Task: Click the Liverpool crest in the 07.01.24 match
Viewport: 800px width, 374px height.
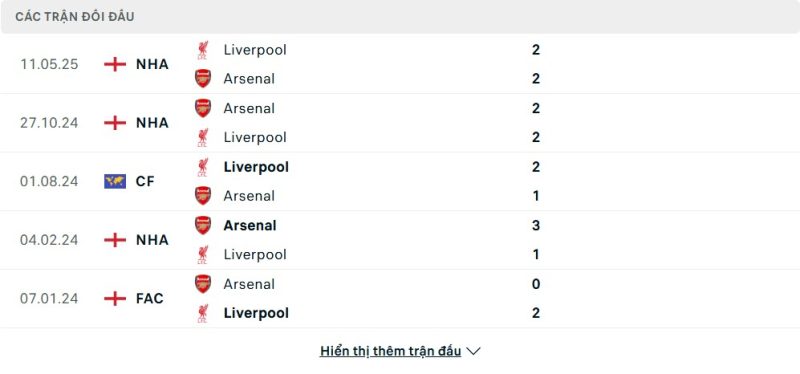Action: [x=203, y=313]
